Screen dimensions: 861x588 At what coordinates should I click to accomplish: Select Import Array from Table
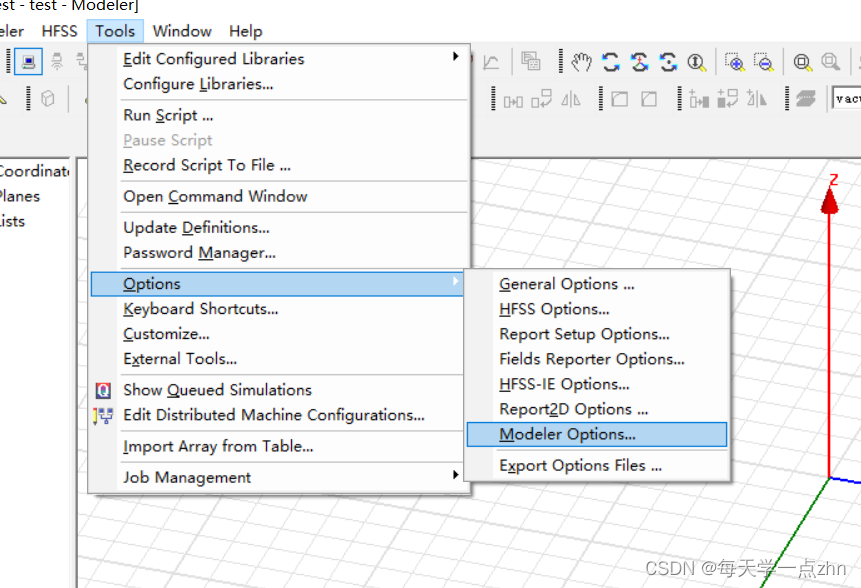(218, 446)
